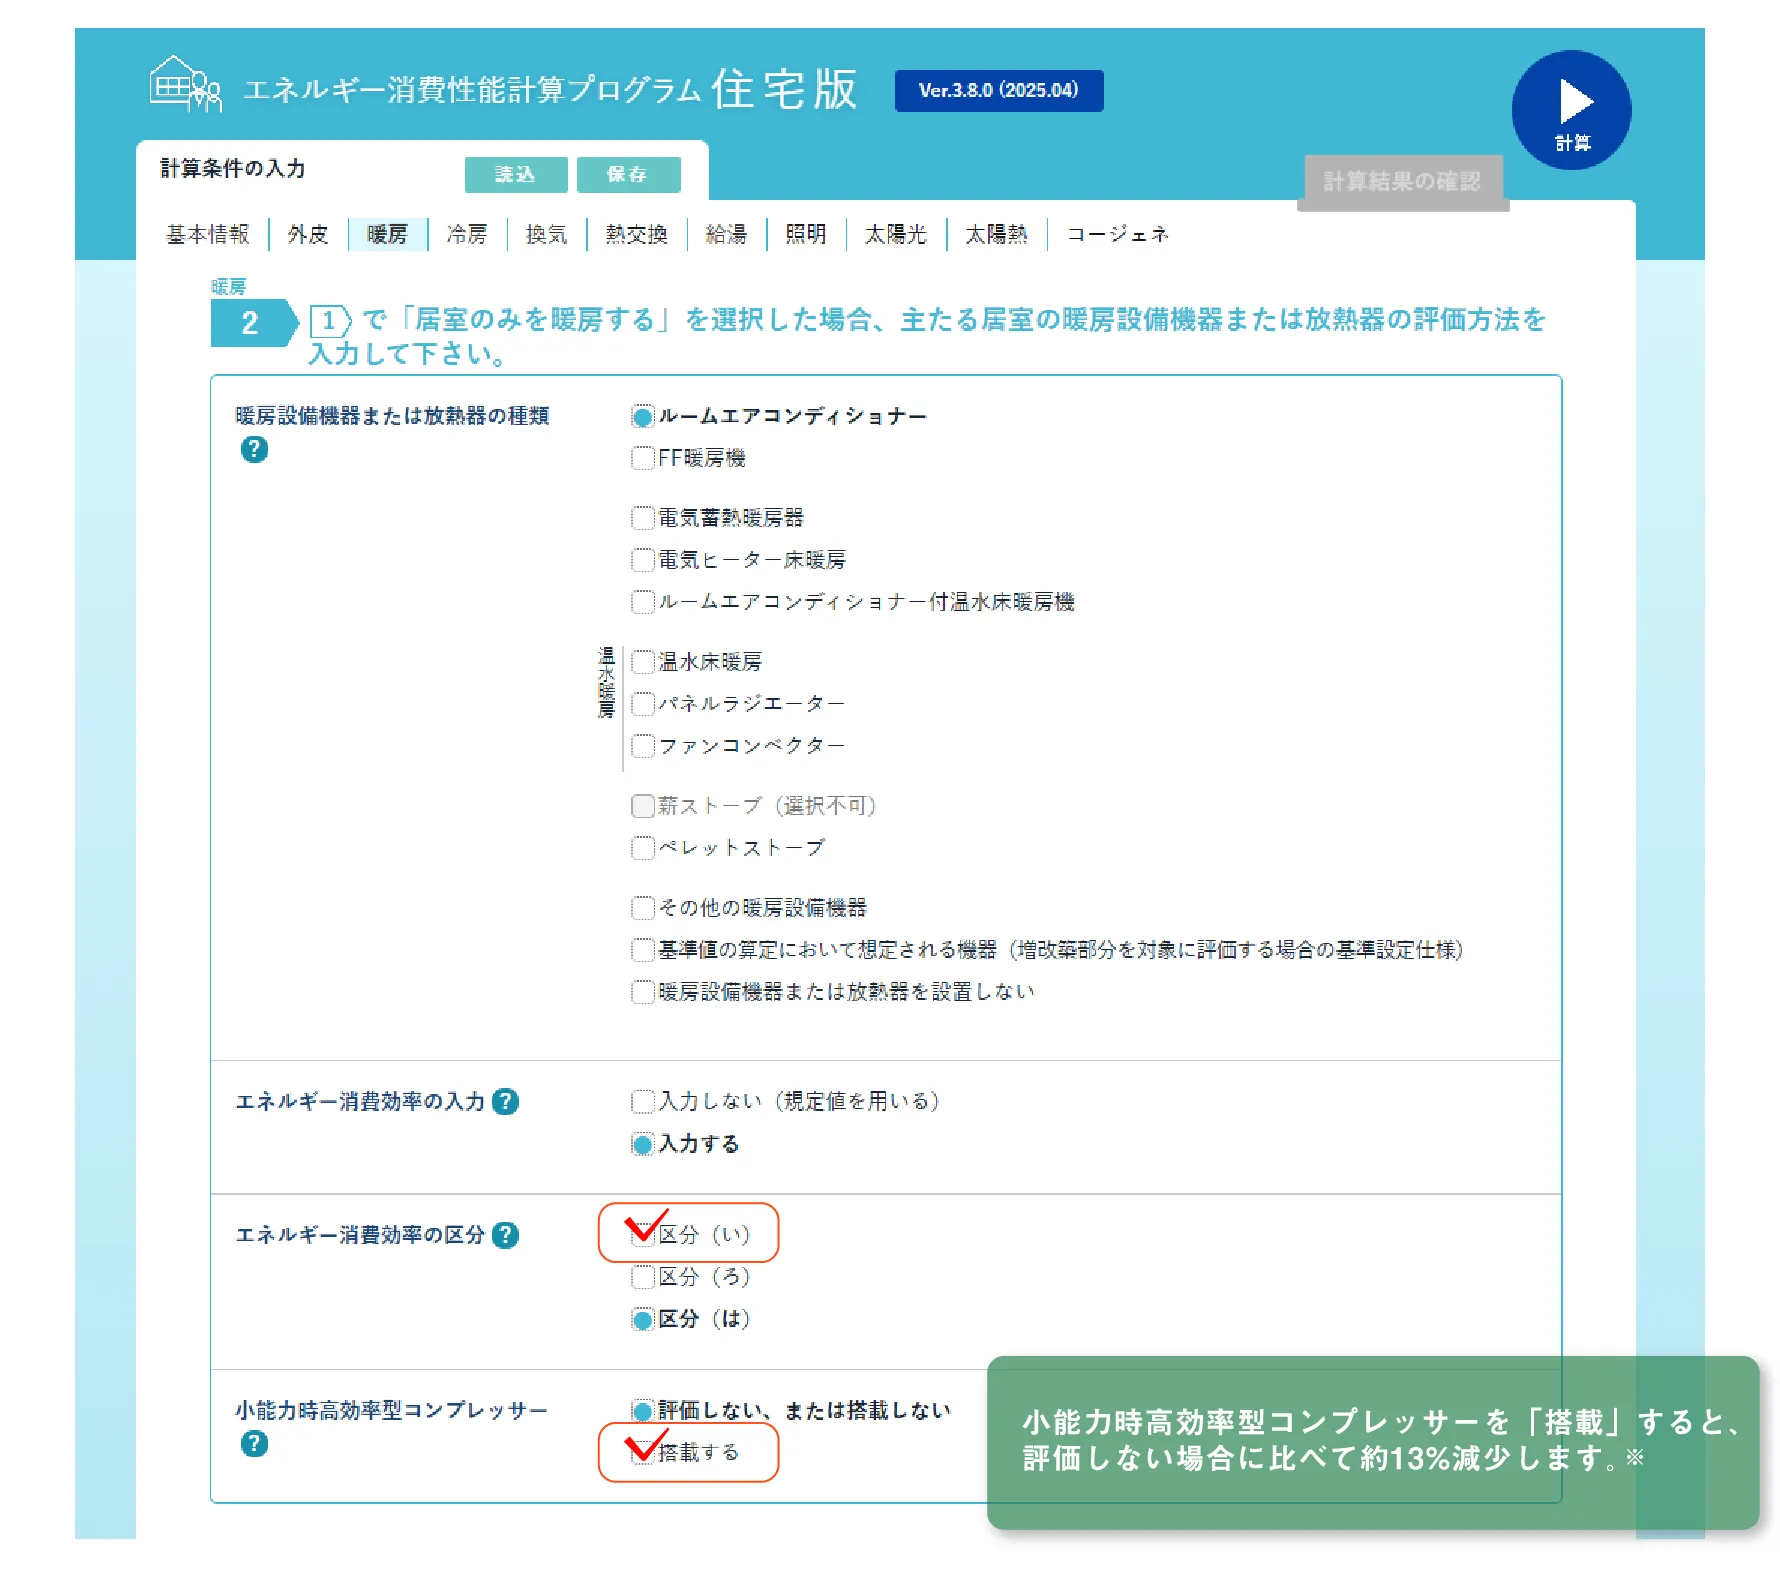Choose 搭載する for the compressor

coord(643,1453)
